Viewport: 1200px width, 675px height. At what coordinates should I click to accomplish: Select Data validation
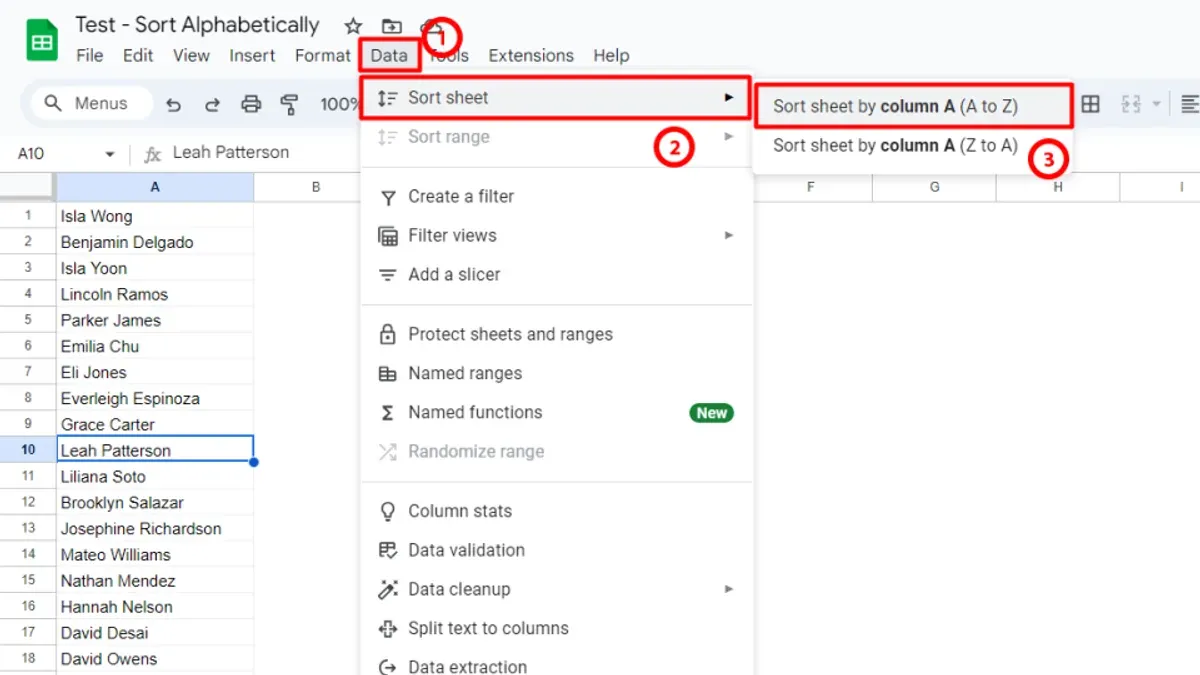[556, 551]
